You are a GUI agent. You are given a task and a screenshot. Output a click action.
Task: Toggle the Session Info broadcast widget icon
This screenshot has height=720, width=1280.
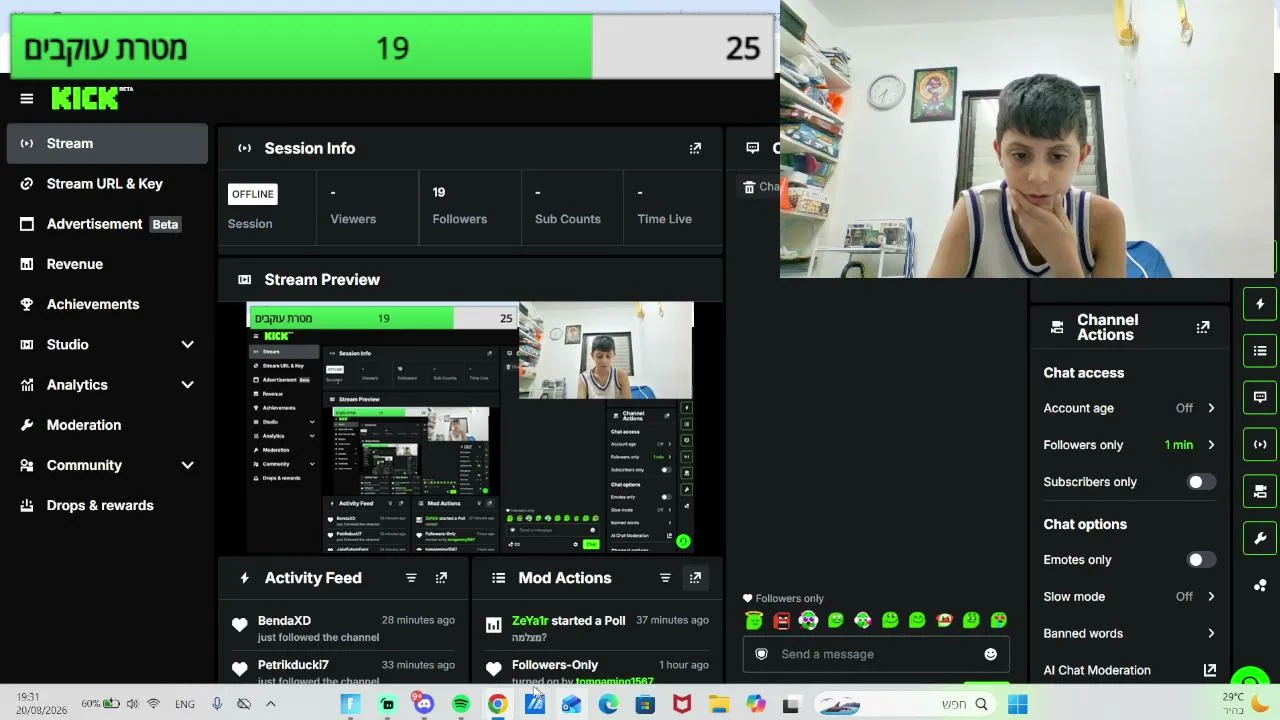(x=1260, y=445)
